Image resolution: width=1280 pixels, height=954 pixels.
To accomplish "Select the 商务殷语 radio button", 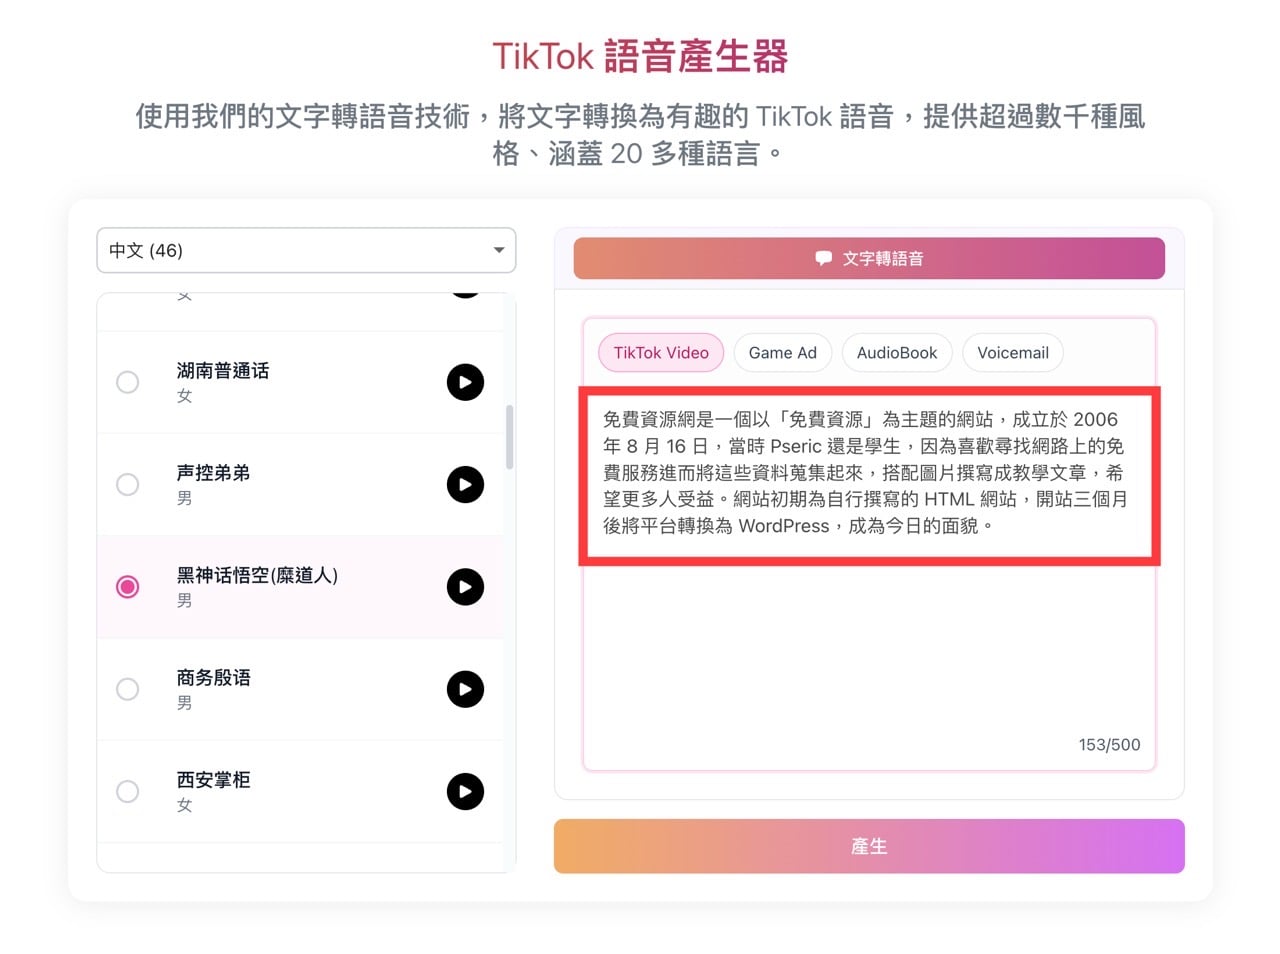I will [127, 689].
